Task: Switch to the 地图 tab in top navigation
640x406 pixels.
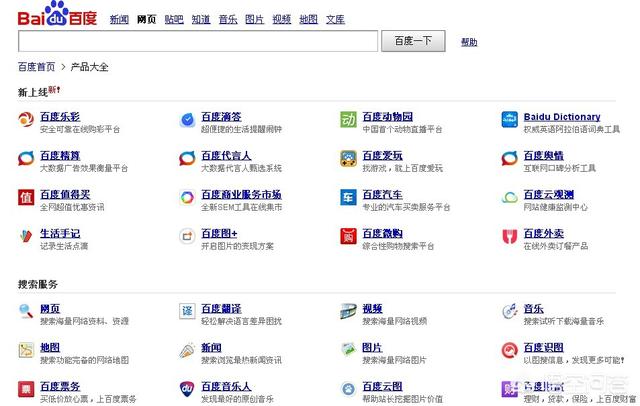Action: [308, 19]
